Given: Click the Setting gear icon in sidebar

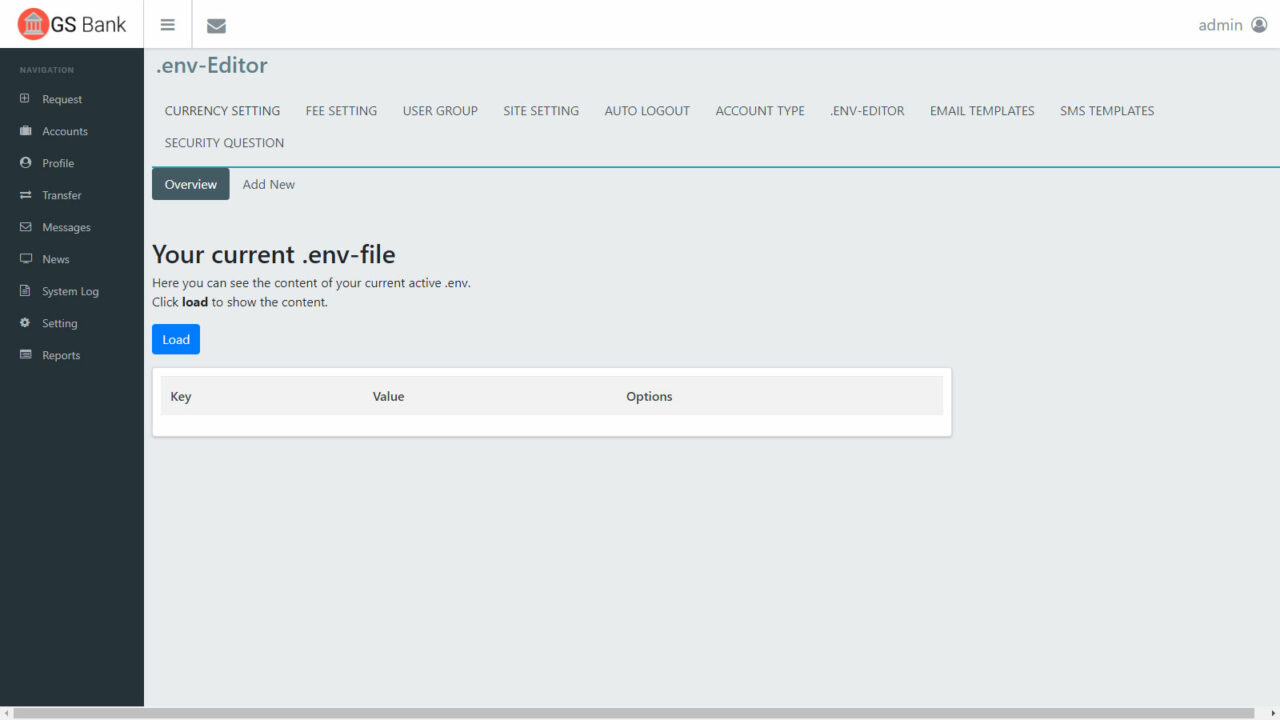Looking at the screenshot, I should pyautogui.click(x=25, y=323).
